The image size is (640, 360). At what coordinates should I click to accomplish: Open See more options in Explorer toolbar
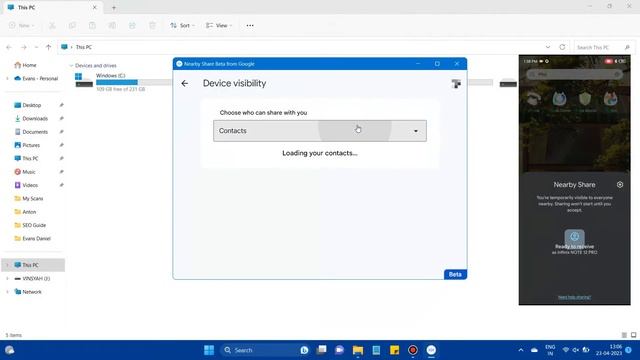point(250,25)
